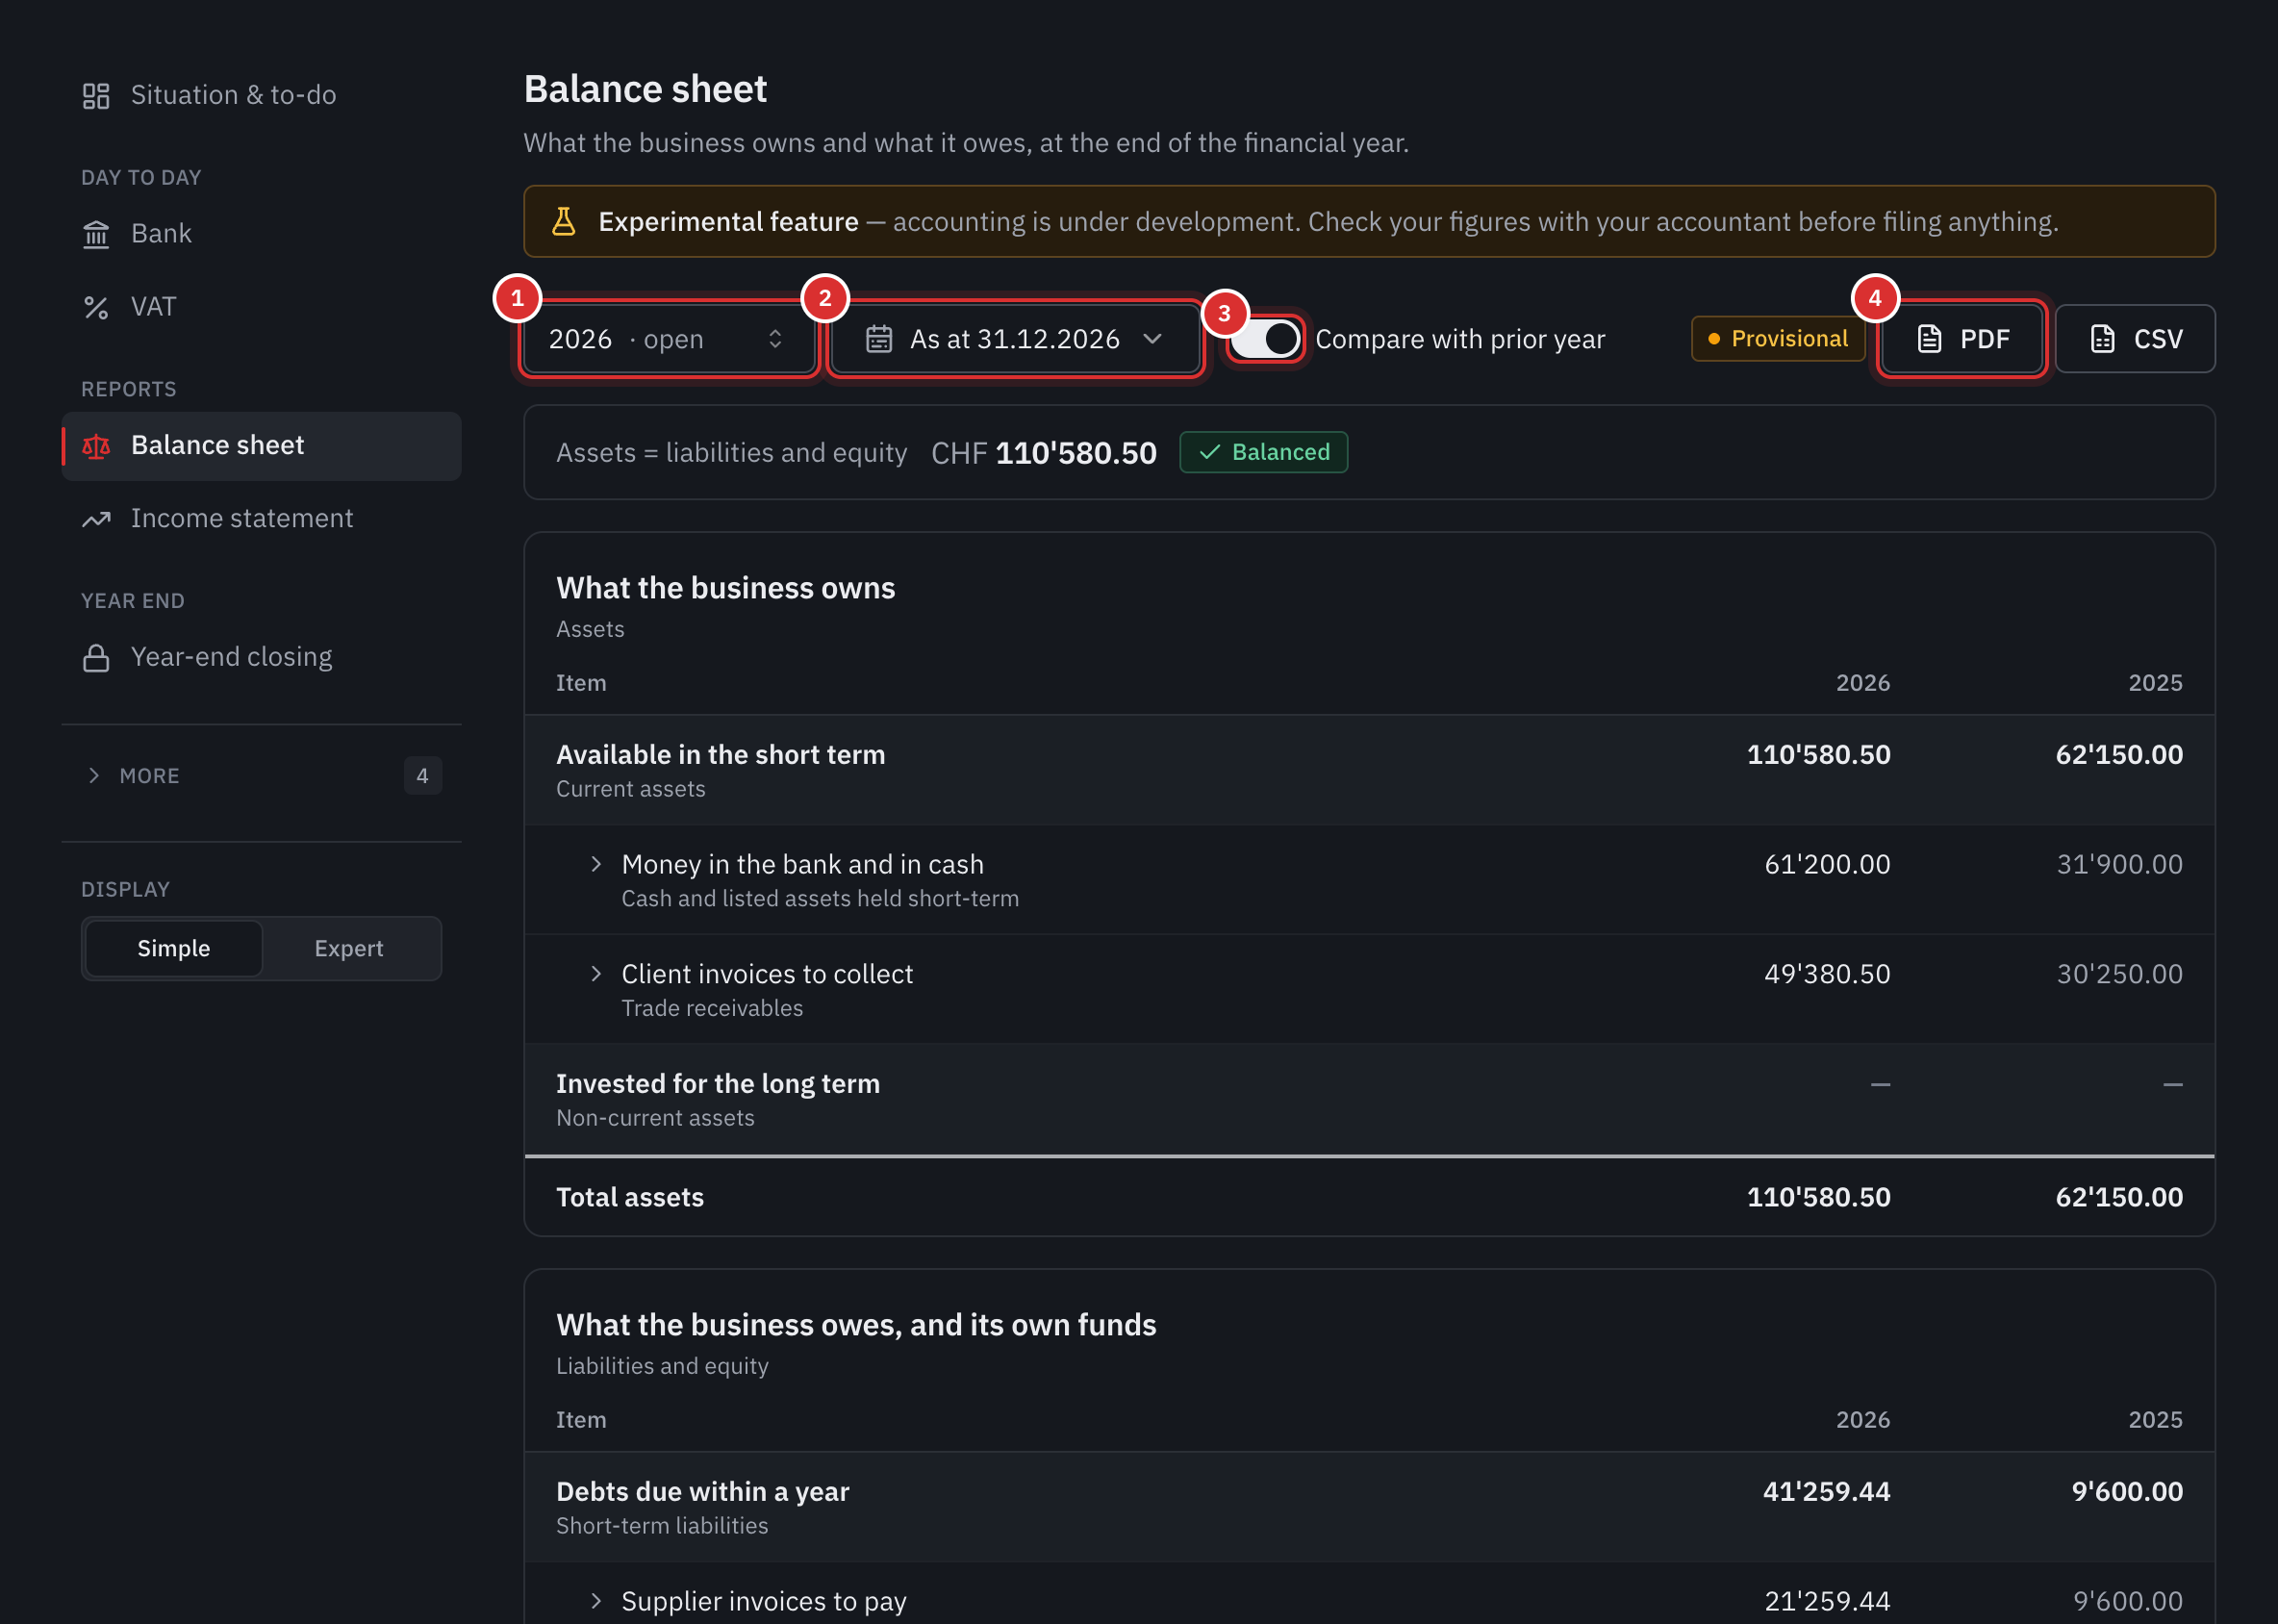Open Situation & to-do page

click(261, 96)
